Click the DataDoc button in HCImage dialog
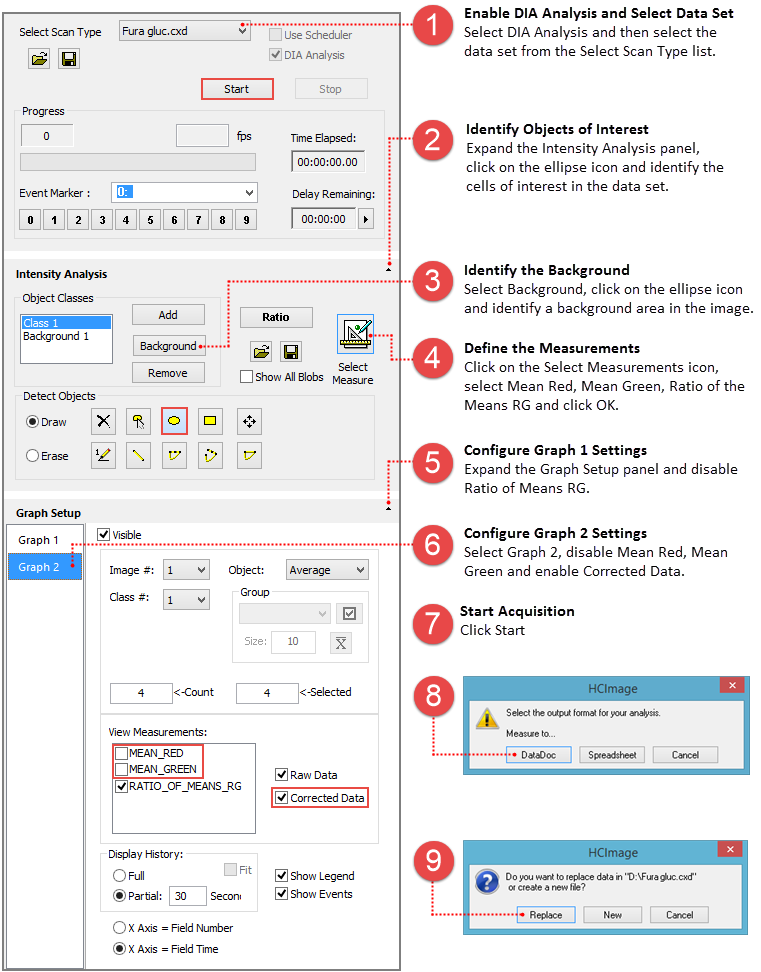 coord(537,755)
